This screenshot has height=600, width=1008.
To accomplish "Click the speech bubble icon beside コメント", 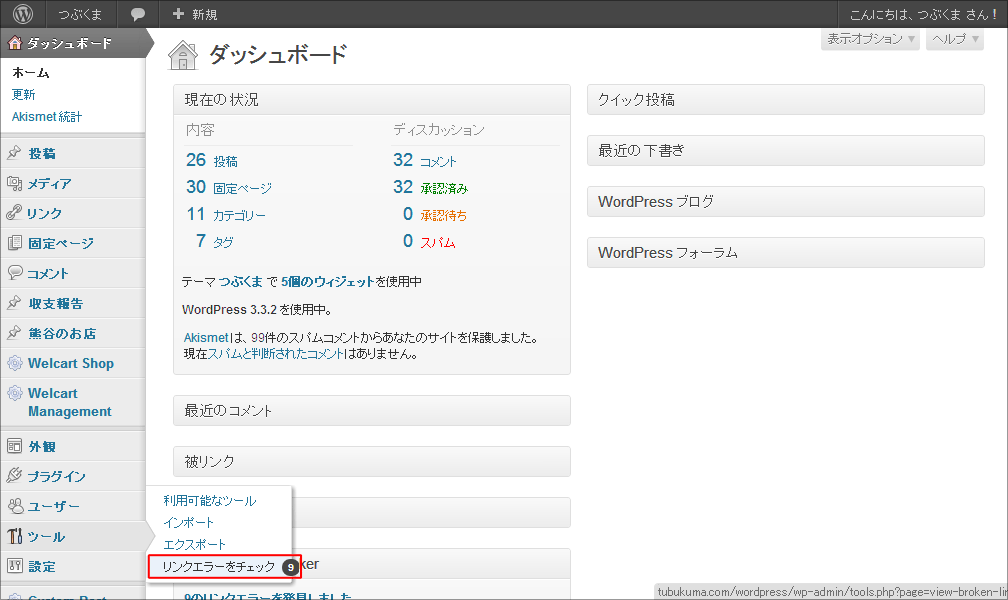I will [x=14, y=273].
